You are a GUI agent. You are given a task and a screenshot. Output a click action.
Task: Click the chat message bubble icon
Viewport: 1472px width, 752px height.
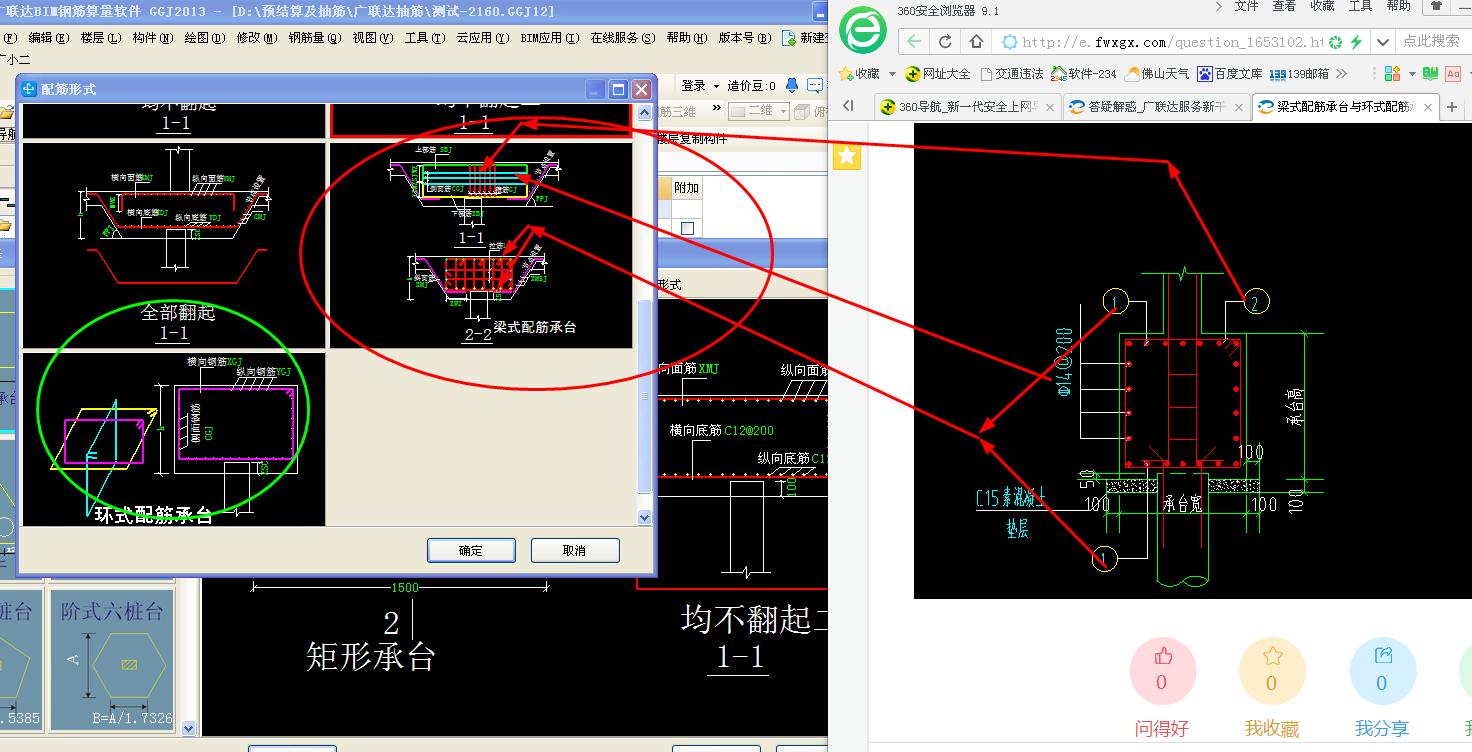pos(814,86)
